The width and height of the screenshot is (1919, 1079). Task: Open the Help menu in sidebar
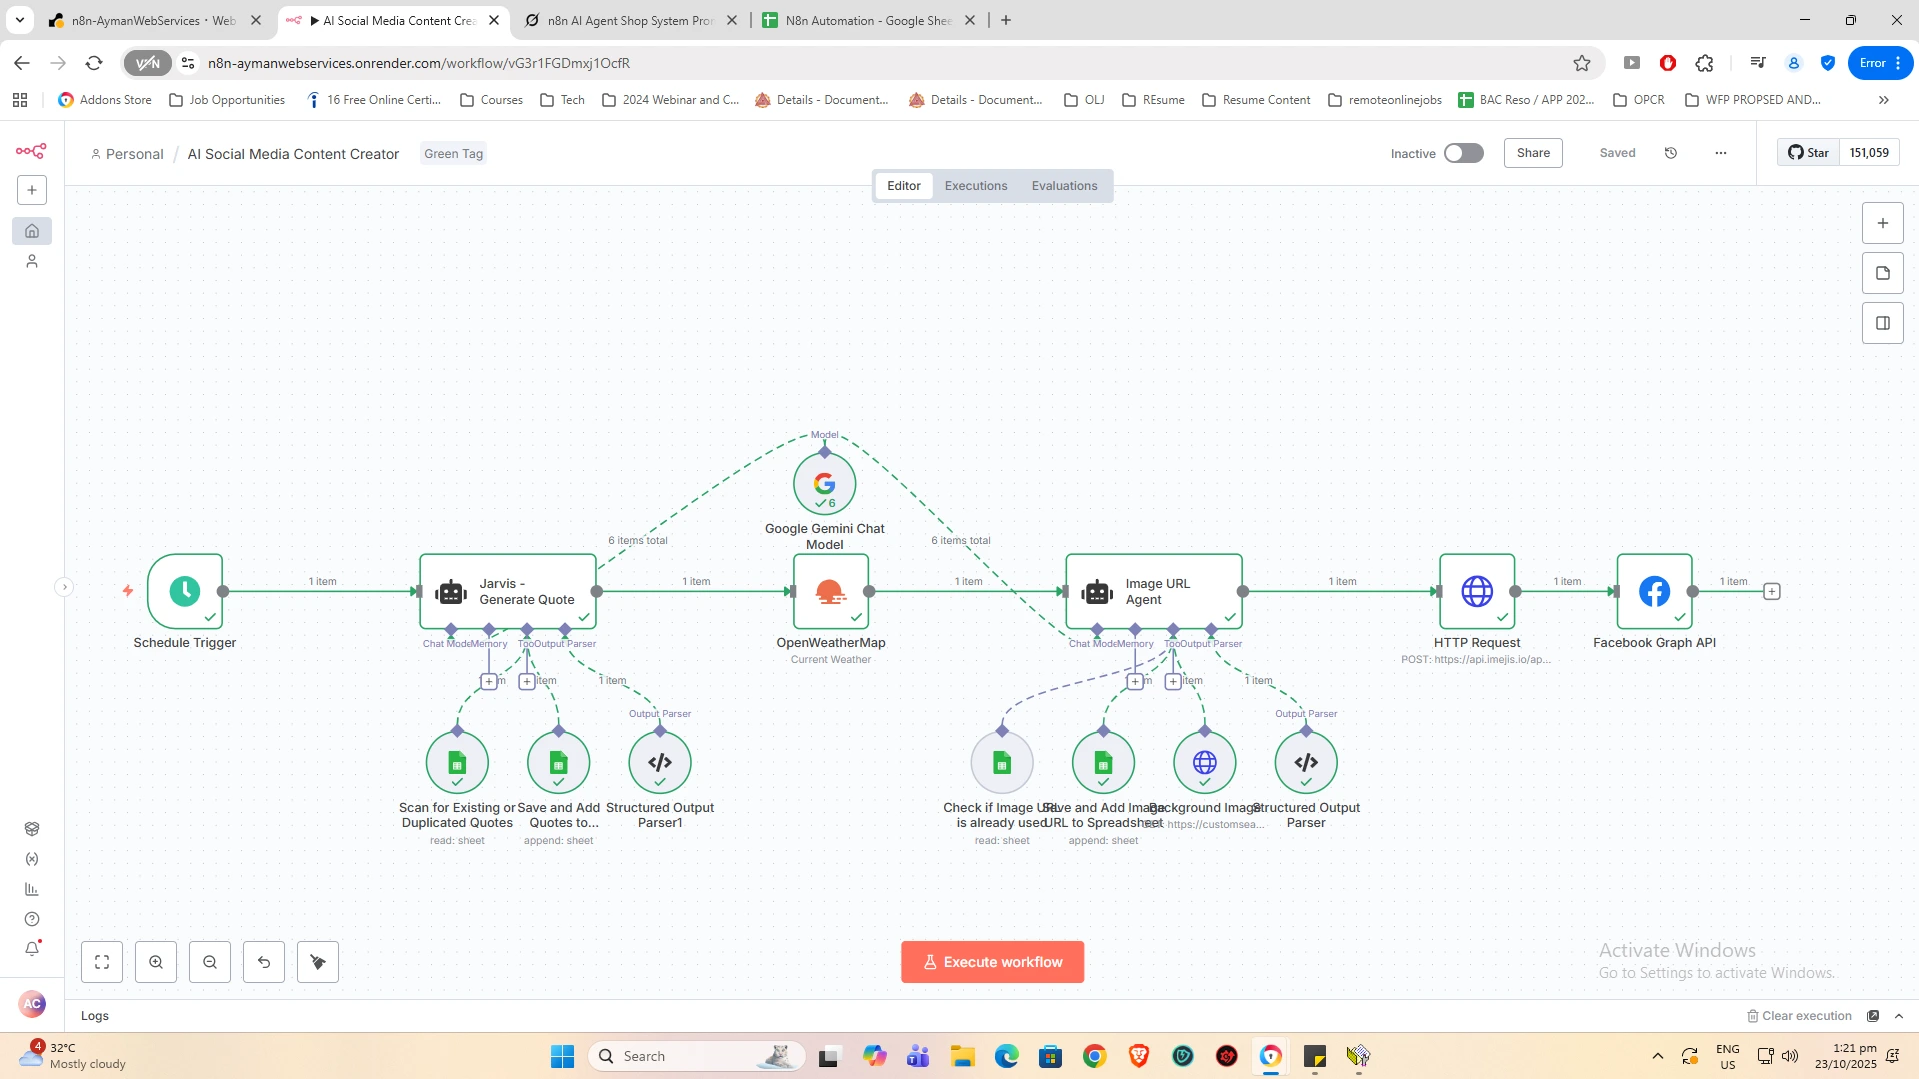point(32,919)
